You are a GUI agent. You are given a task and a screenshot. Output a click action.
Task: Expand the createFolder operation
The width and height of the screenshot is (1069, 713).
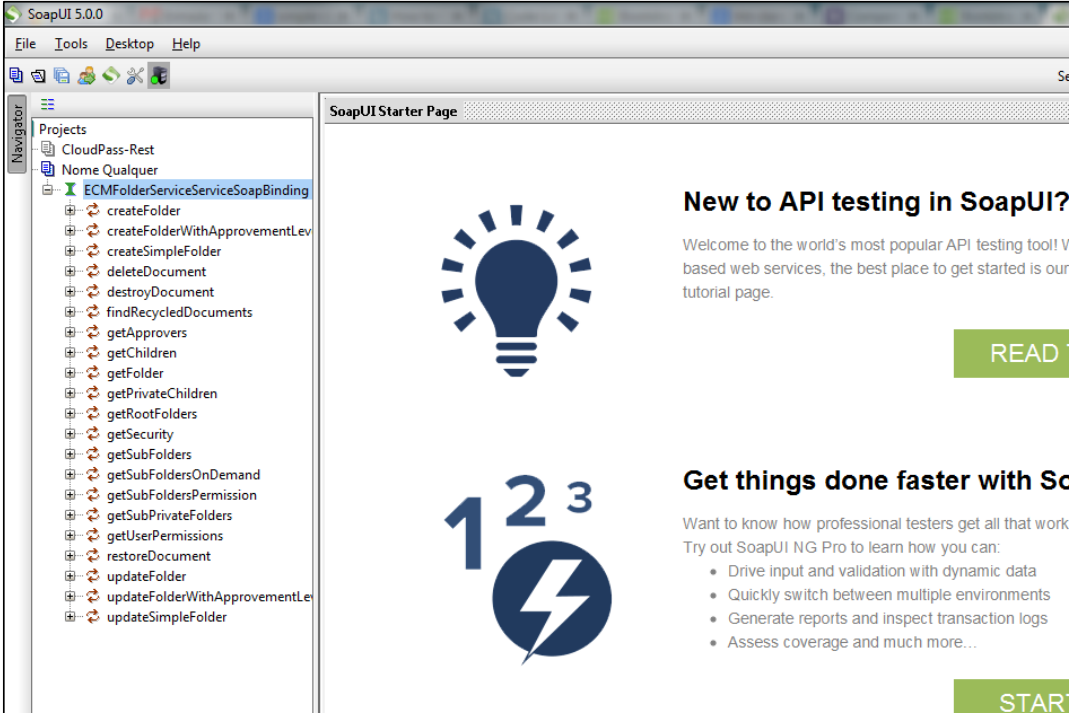point(70,210)
